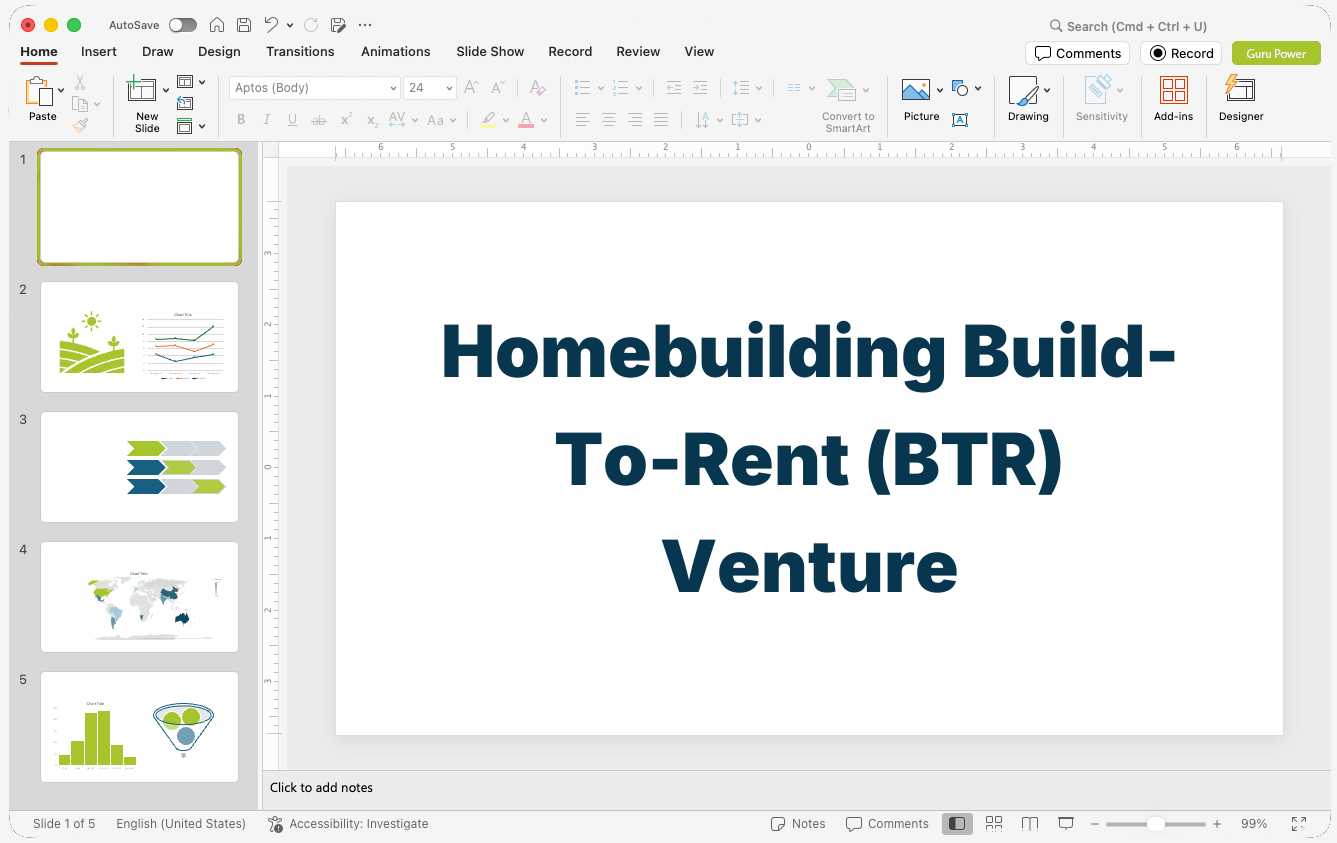Select the Format Painter brush
Viewport: 1337px width, 843px height.
point(80,125)
